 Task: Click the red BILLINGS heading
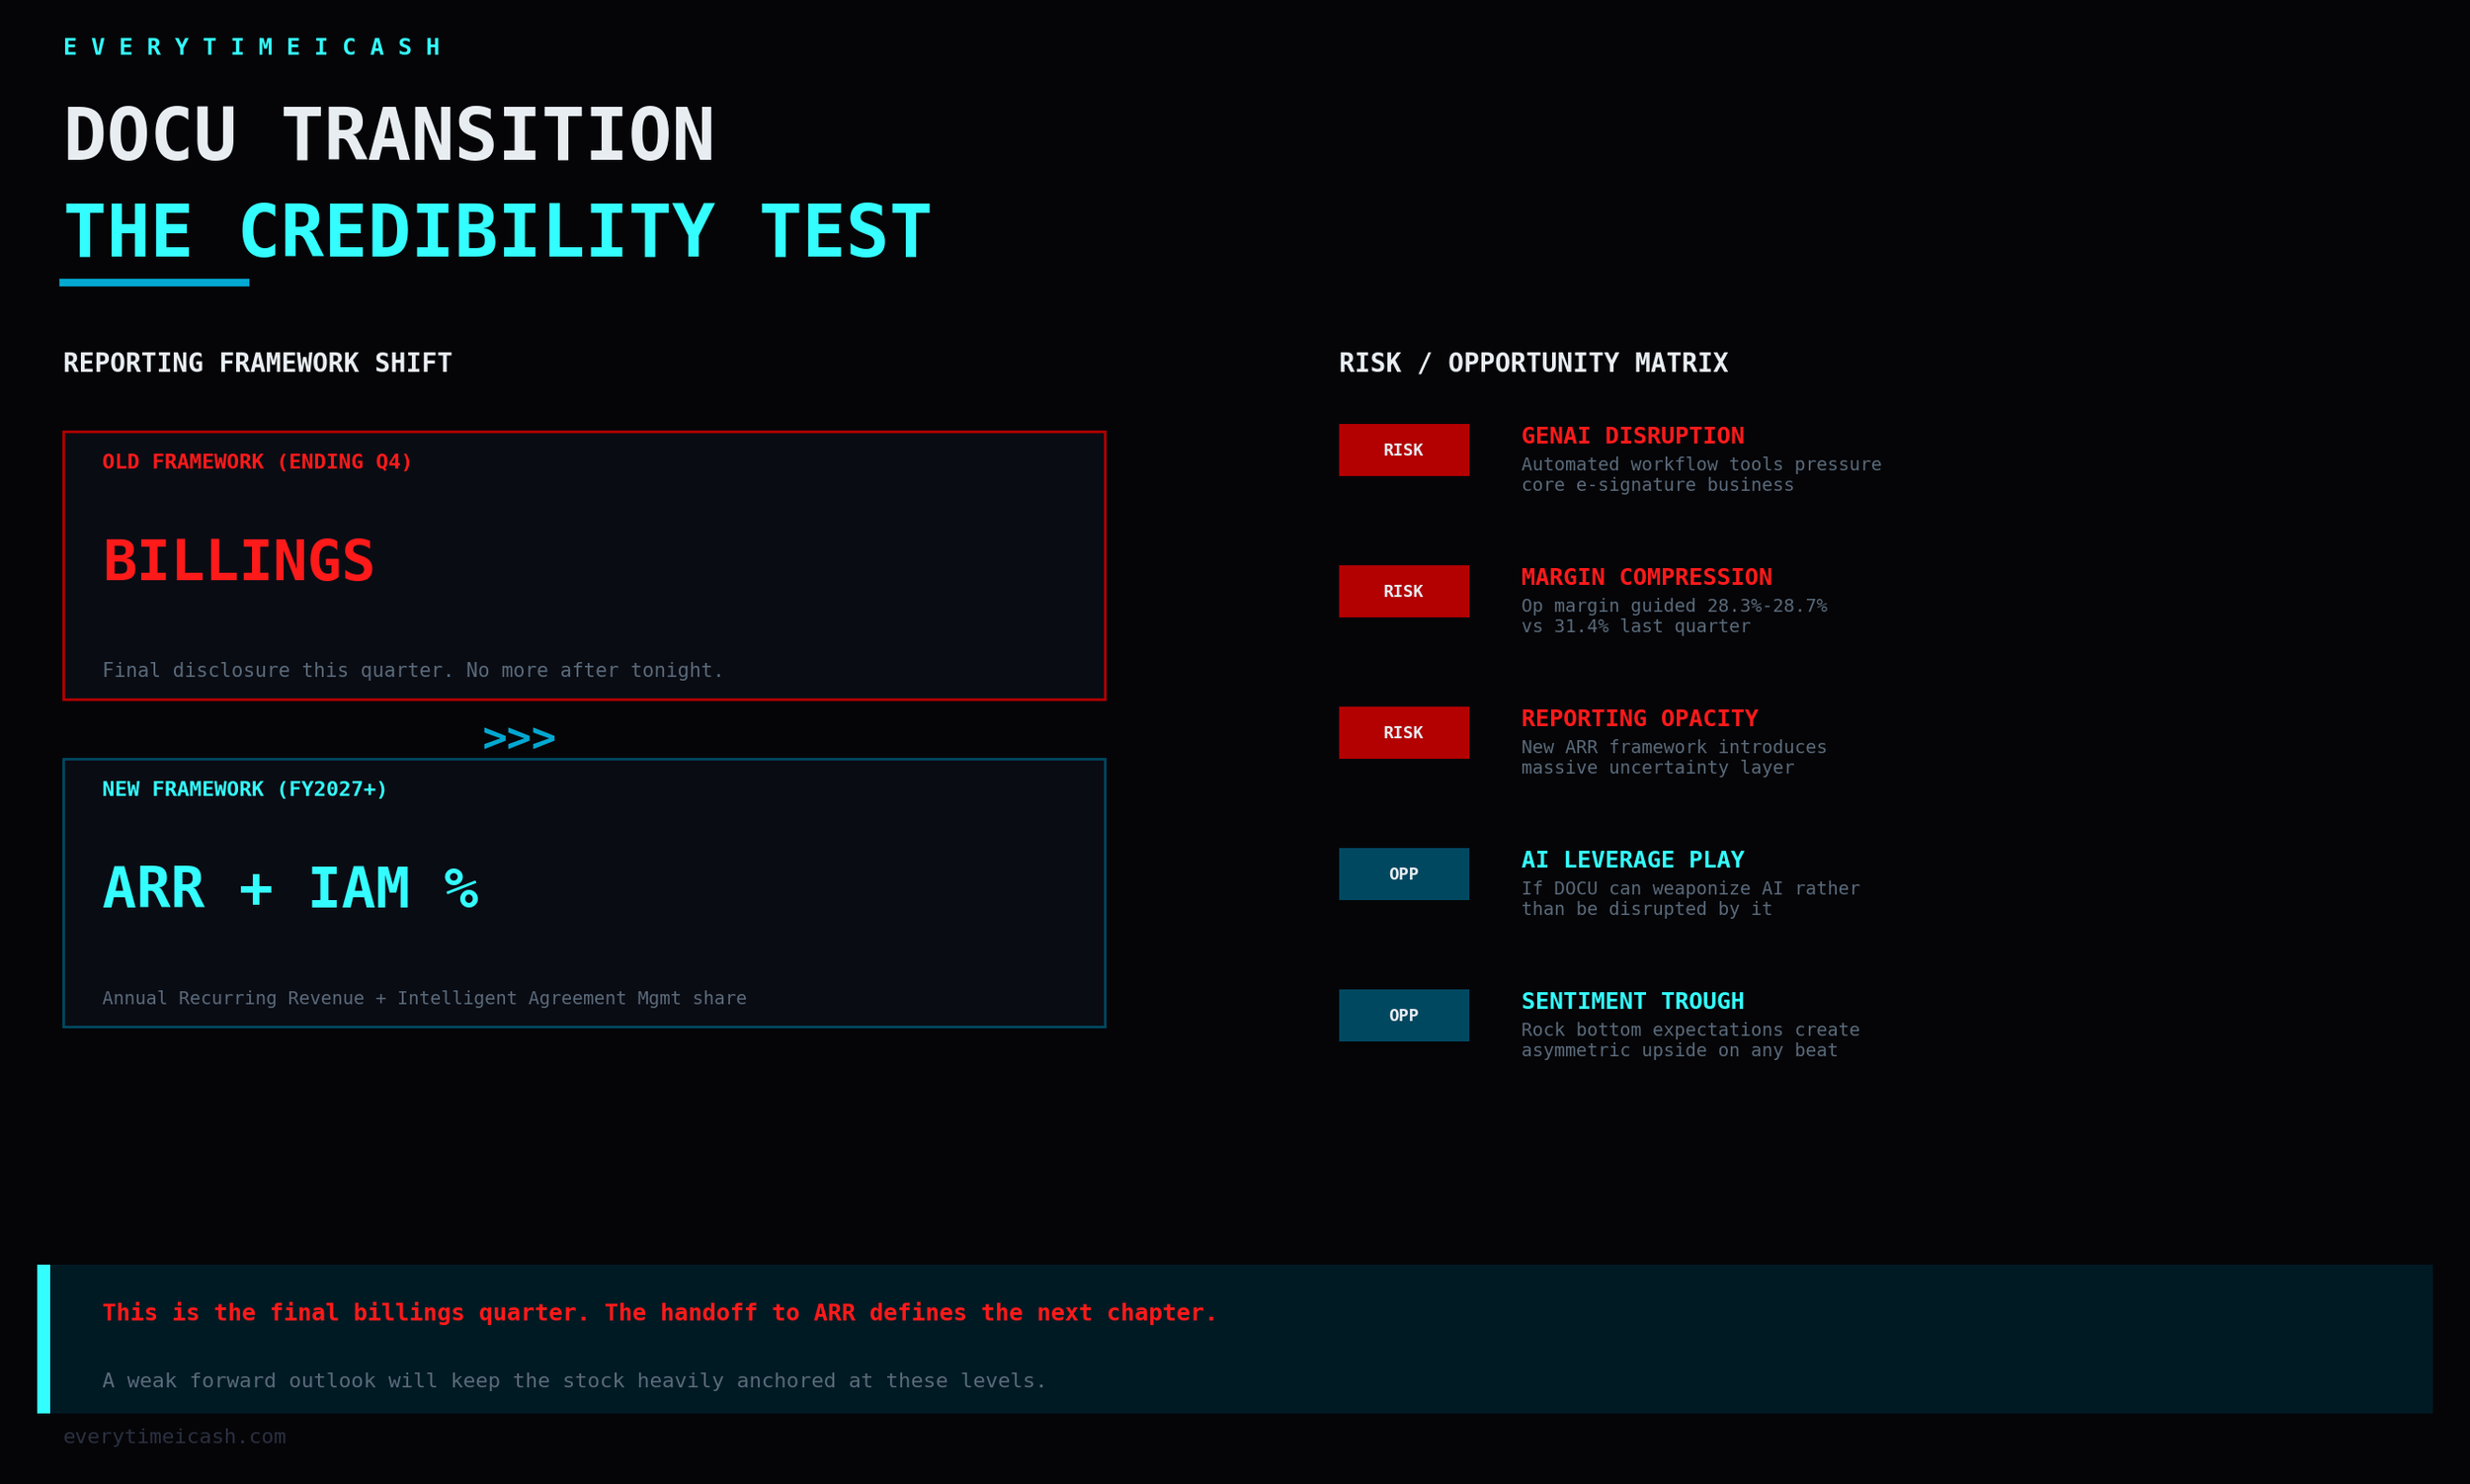point(239,561)
